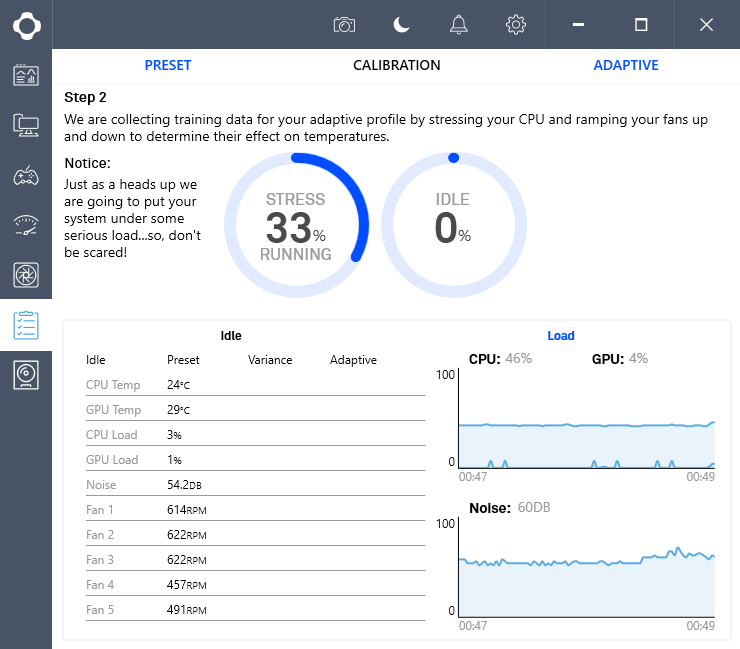Open the monitoring dashboard sidebar icon
This screenshot has width=740, height=649.
click(x=26, y=75)
